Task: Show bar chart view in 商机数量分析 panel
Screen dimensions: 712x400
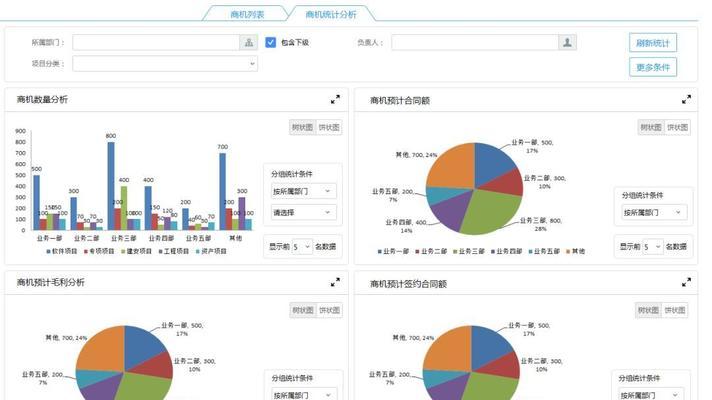Action: [302, 127]
